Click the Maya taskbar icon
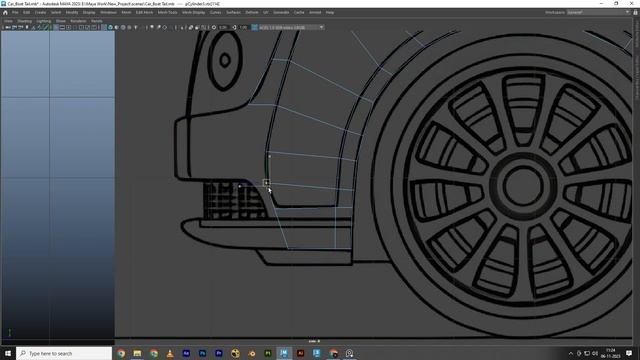 pos(284,353)
